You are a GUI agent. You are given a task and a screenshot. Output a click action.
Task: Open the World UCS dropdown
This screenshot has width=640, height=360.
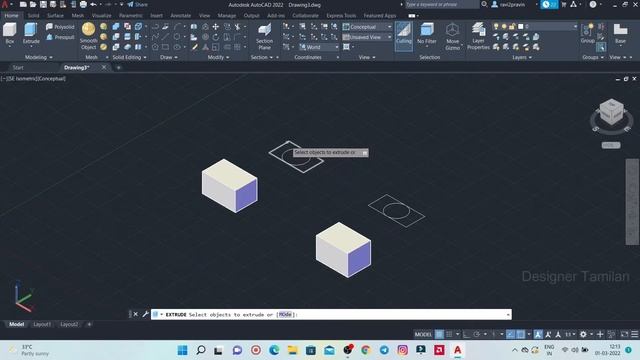318,47
